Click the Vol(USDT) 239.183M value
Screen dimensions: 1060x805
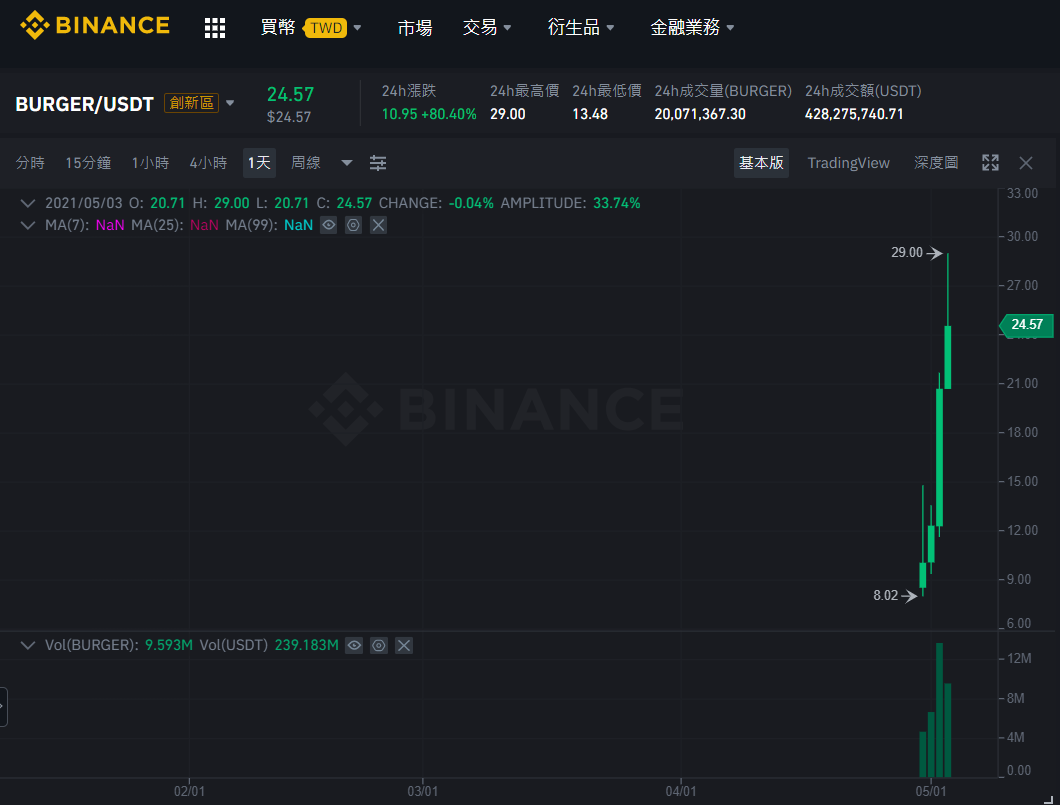tap(306, 645)
